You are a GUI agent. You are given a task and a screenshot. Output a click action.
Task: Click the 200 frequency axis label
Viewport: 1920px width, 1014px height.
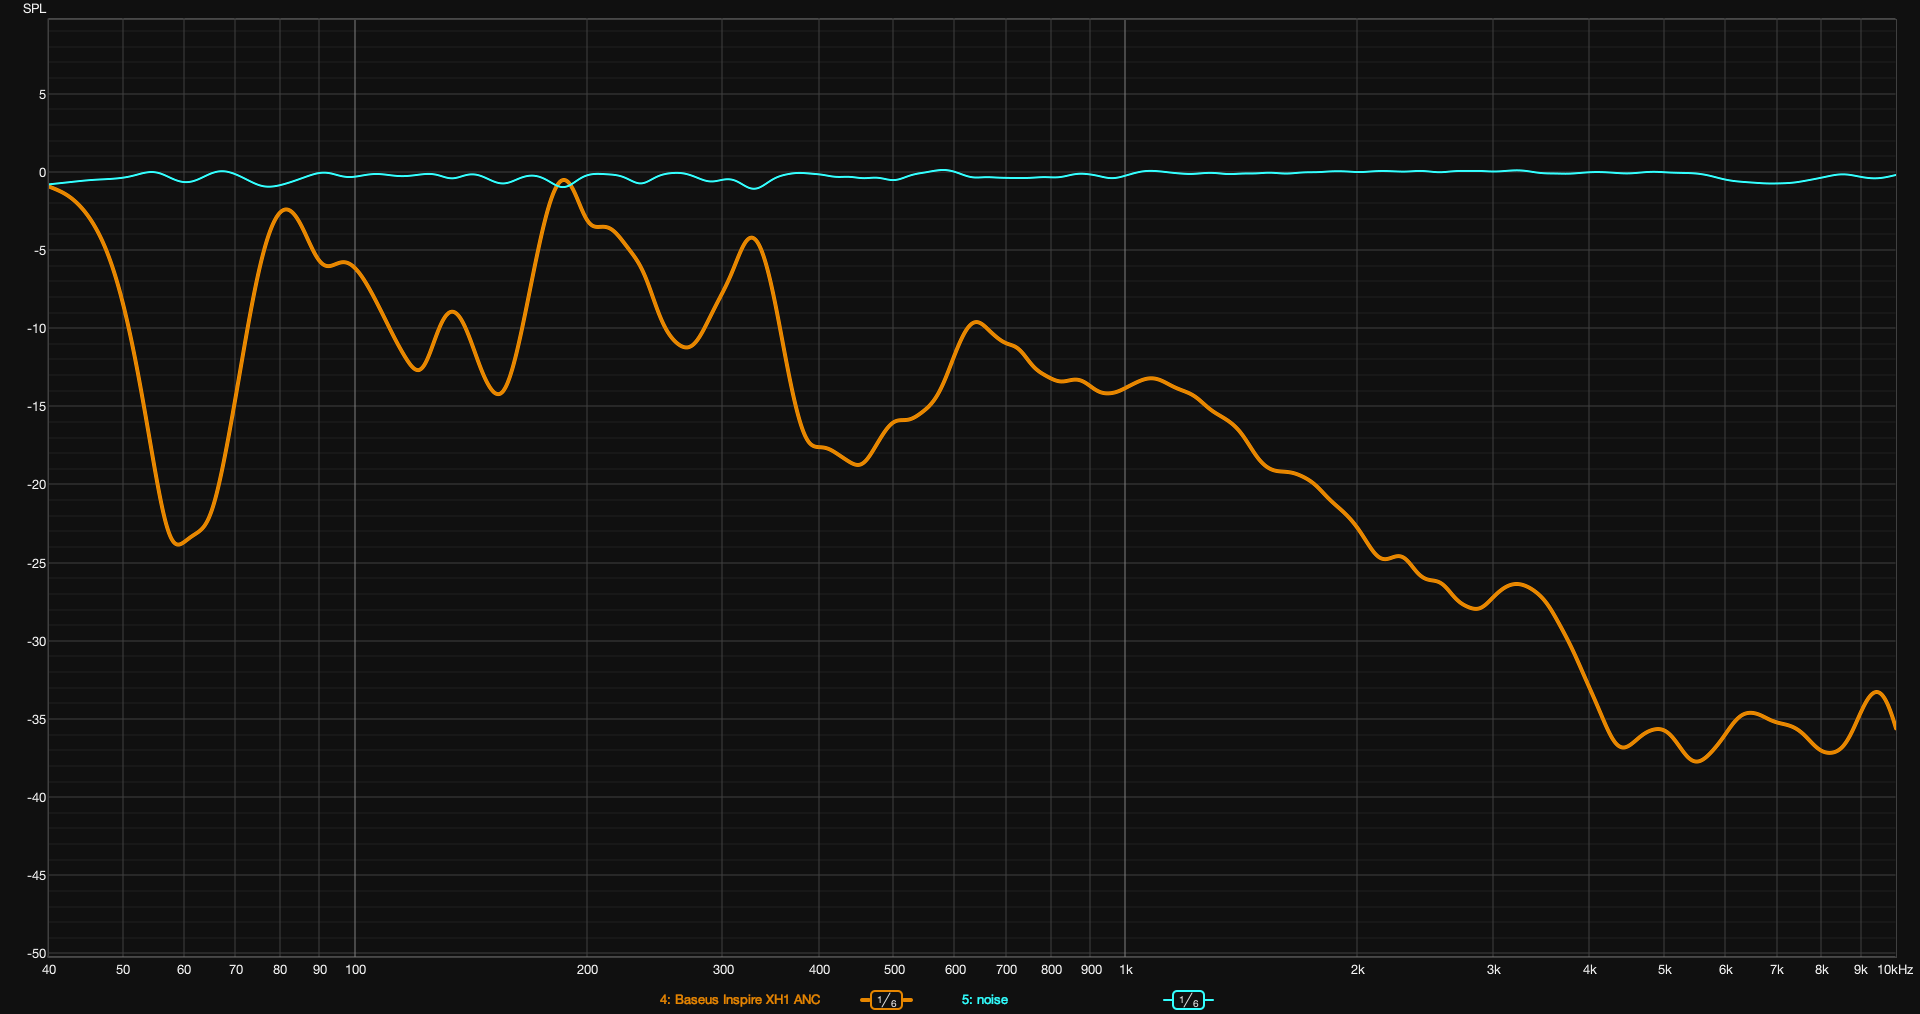[587, 970]
